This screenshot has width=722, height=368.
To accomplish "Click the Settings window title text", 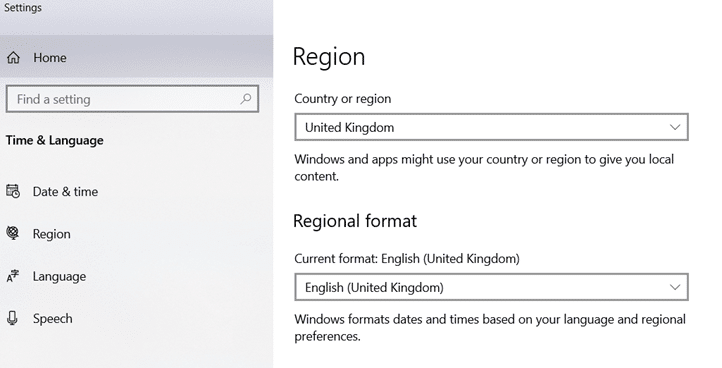I will [23, 7].
